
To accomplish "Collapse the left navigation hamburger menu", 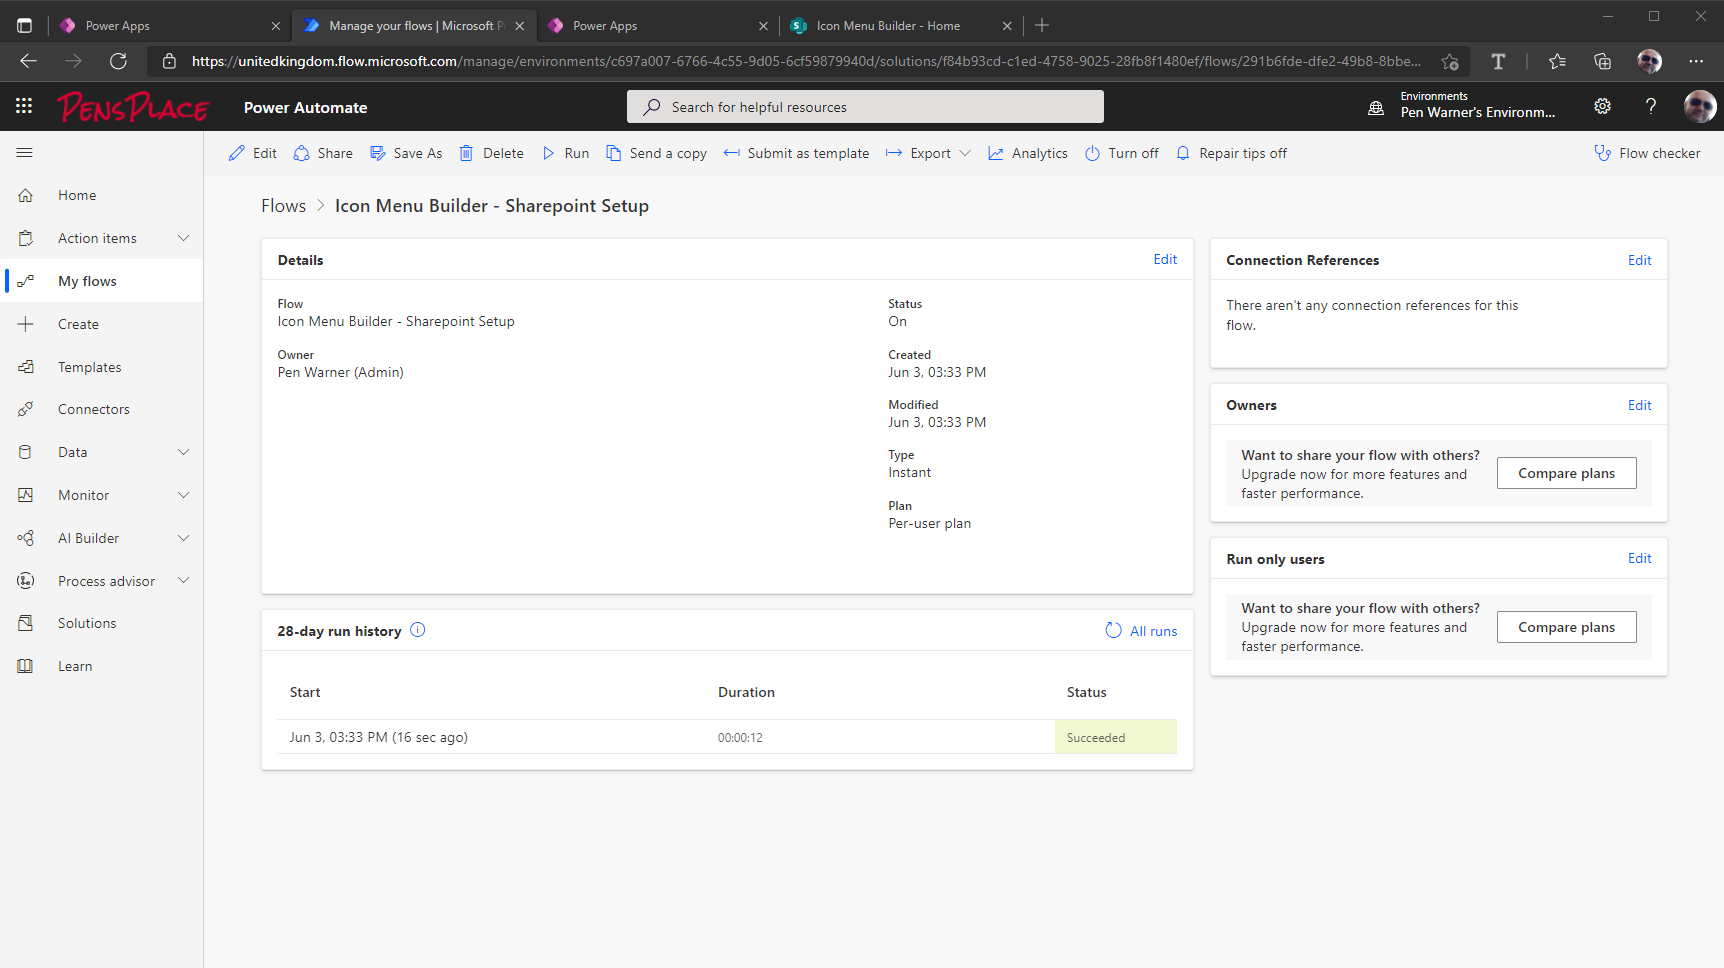I will coord(25,153).
